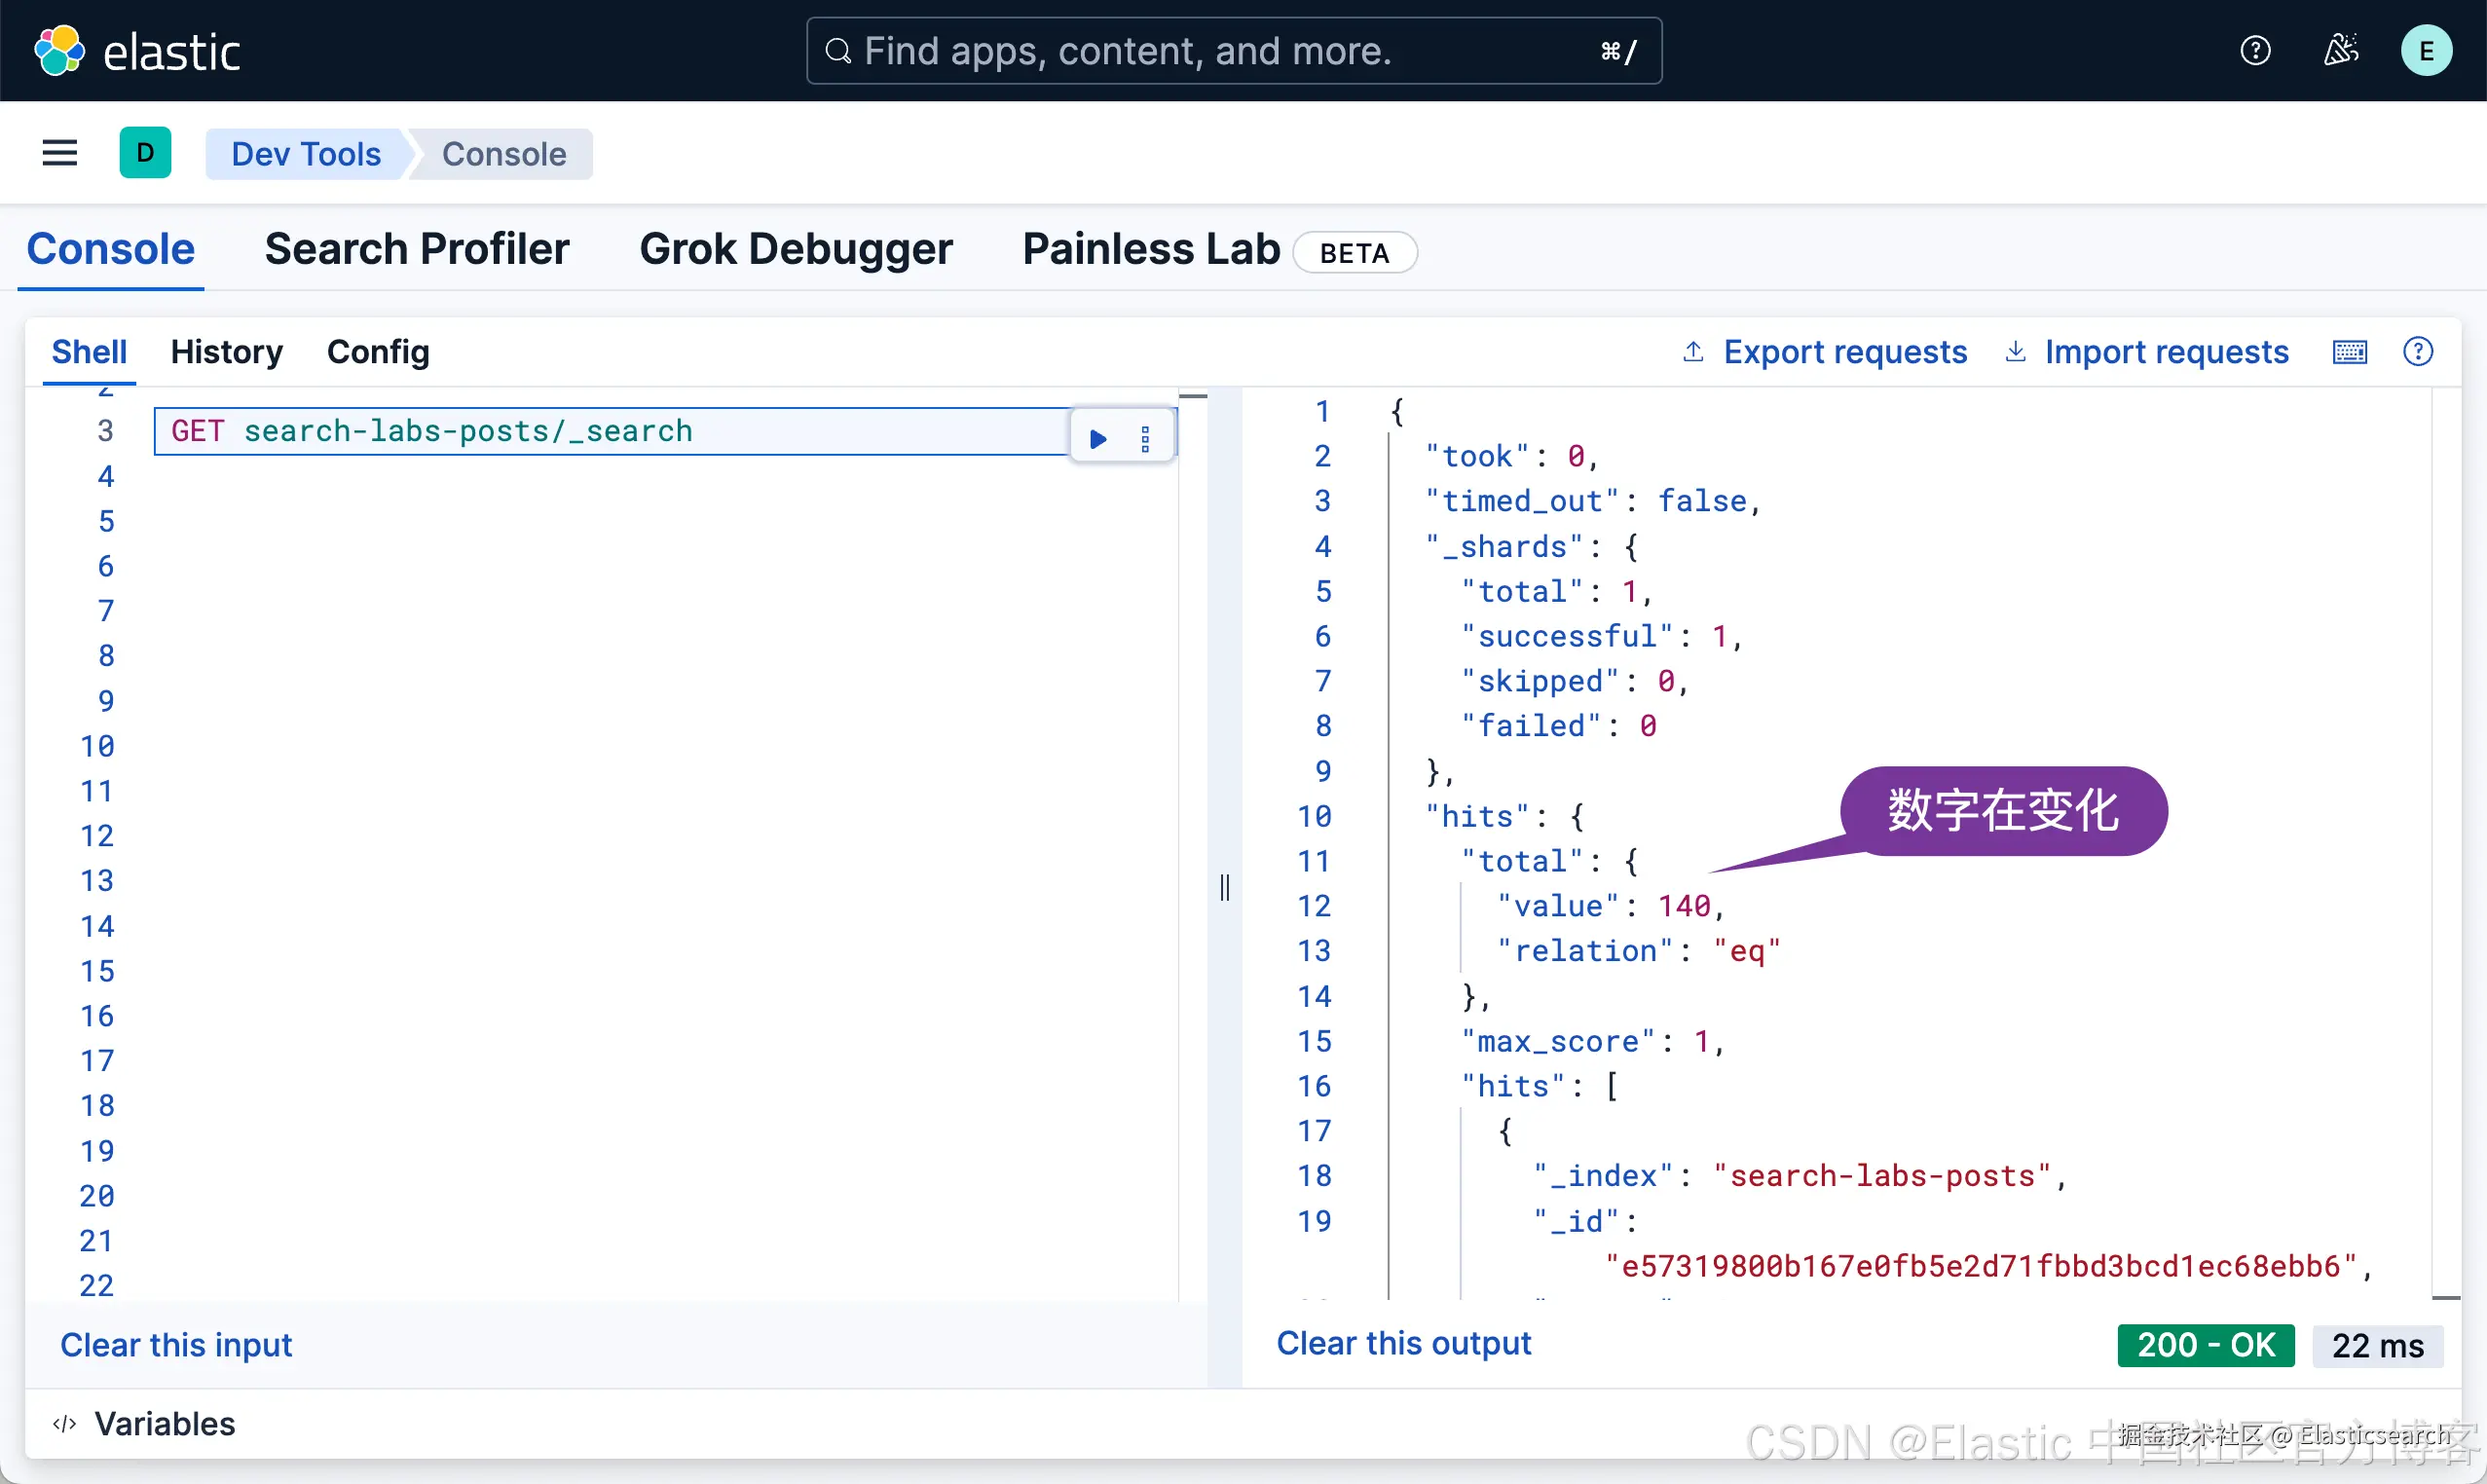
Task: Switch to the History tab
Action: tap(226, 352)
